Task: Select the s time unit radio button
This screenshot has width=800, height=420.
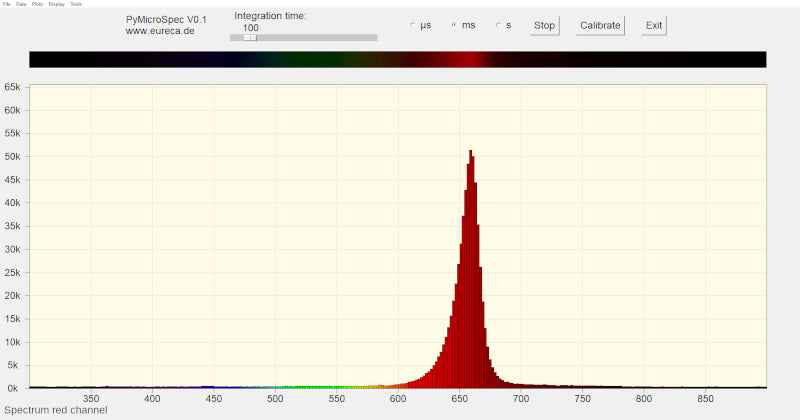Action: [x=499, y=25]
